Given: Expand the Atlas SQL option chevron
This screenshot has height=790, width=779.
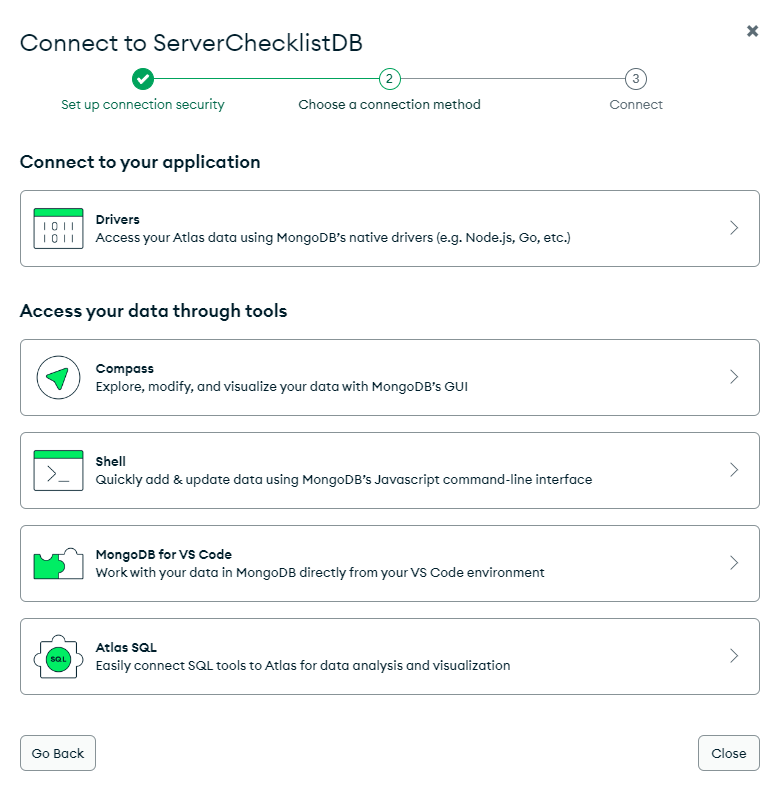Looking at the screenshot, I should (734, 655).
